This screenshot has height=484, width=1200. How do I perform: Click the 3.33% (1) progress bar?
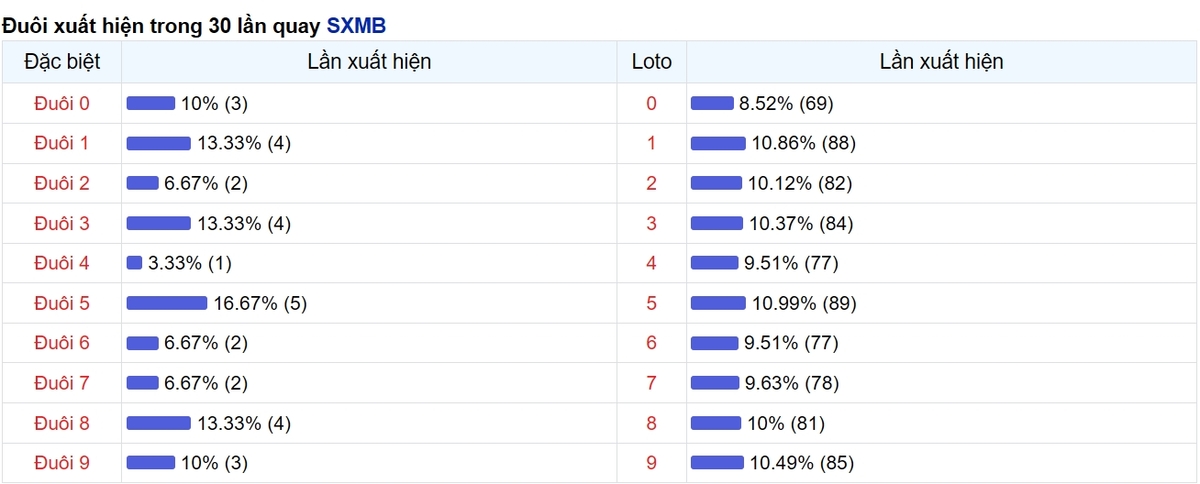coord(135,263)
